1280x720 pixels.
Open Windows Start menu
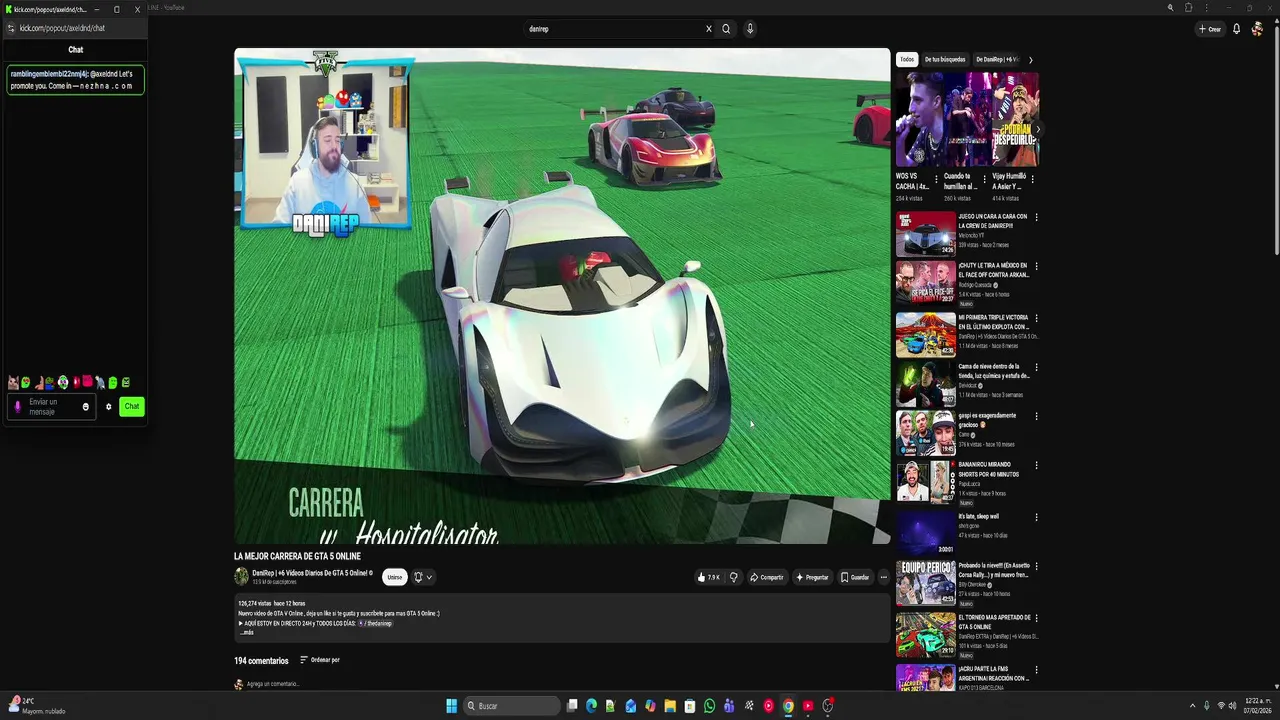(x=452, y=706)
